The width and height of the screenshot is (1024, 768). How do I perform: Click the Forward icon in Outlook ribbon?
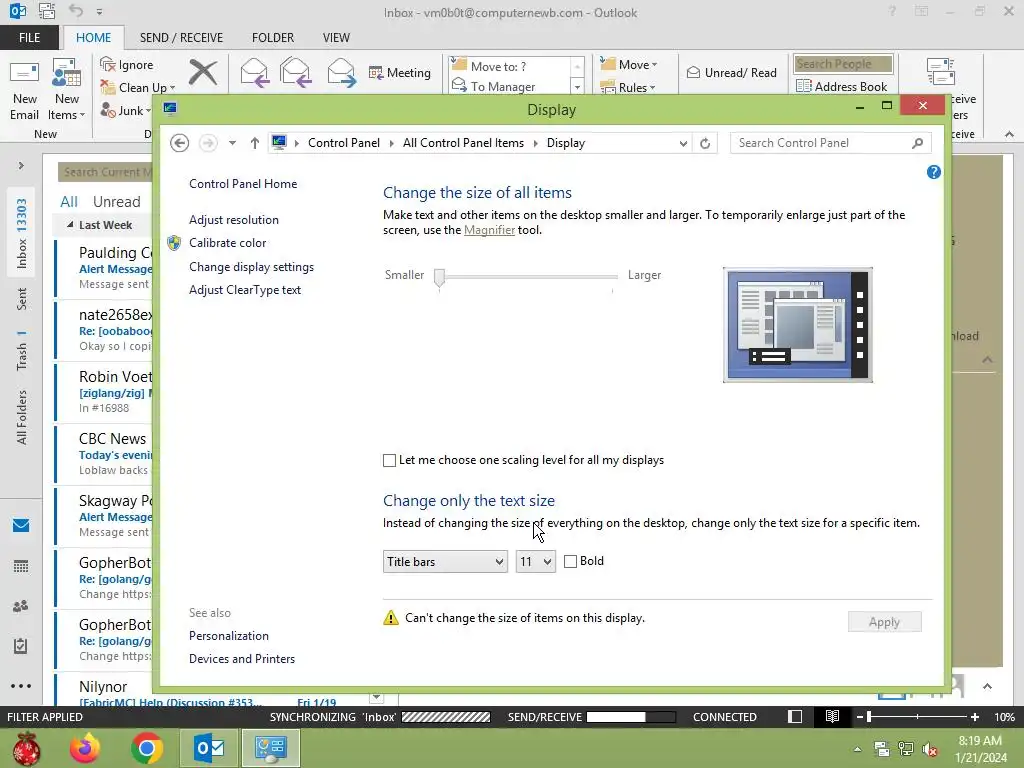coord(341,72)
